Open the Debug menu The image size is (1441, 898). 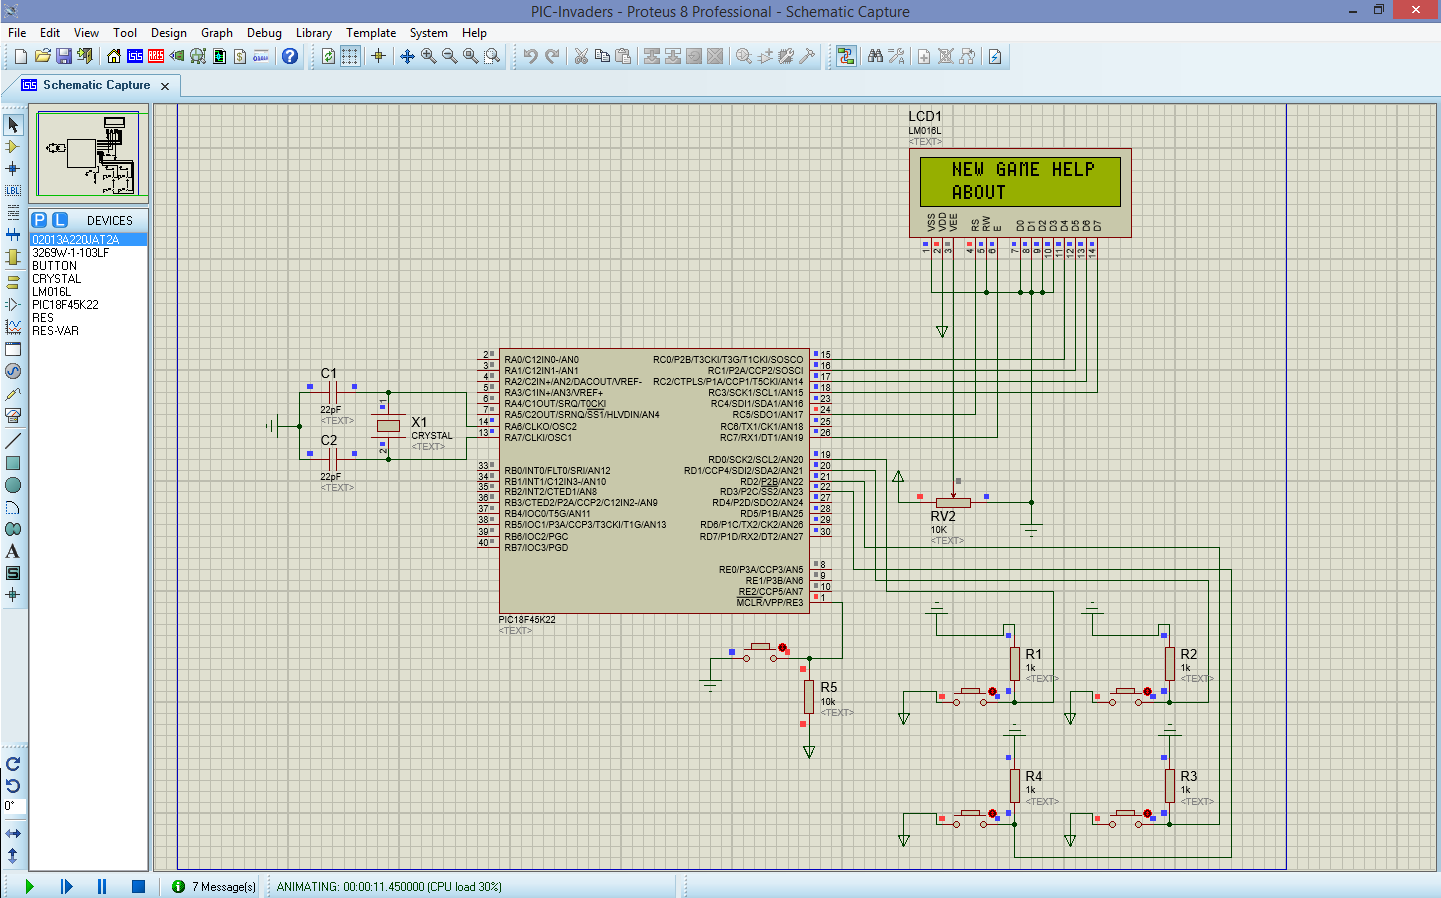click(264, 33)
